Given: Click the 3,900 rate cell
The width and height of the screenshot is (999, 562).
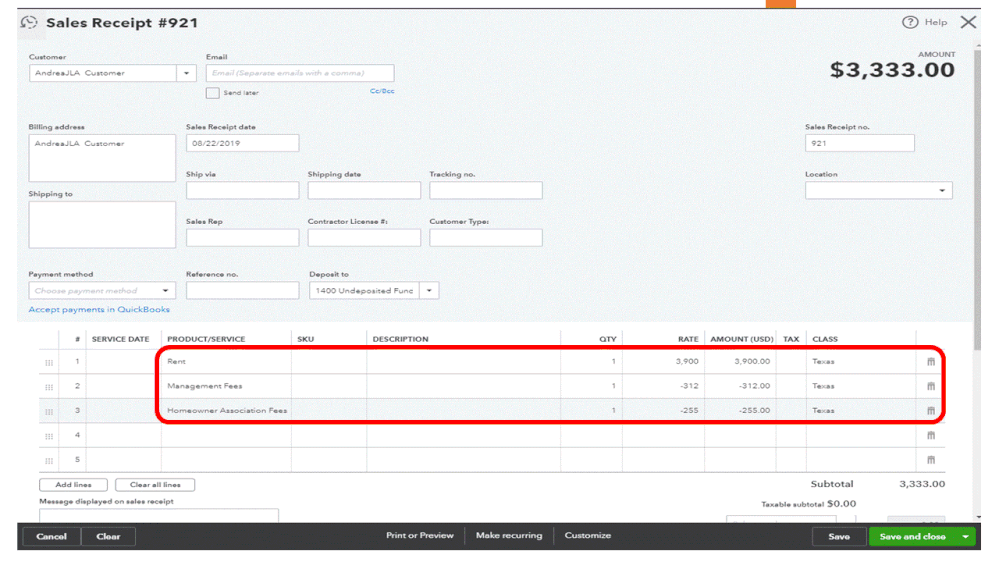Looking at the screenshot, I should pyautogui.click(x=663, y=361).
